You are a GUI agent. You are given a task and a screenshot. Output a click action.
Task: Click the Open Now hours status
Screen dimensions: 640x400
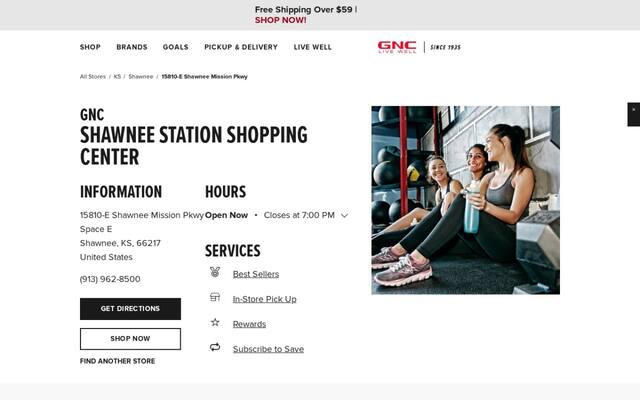(226, 215)
